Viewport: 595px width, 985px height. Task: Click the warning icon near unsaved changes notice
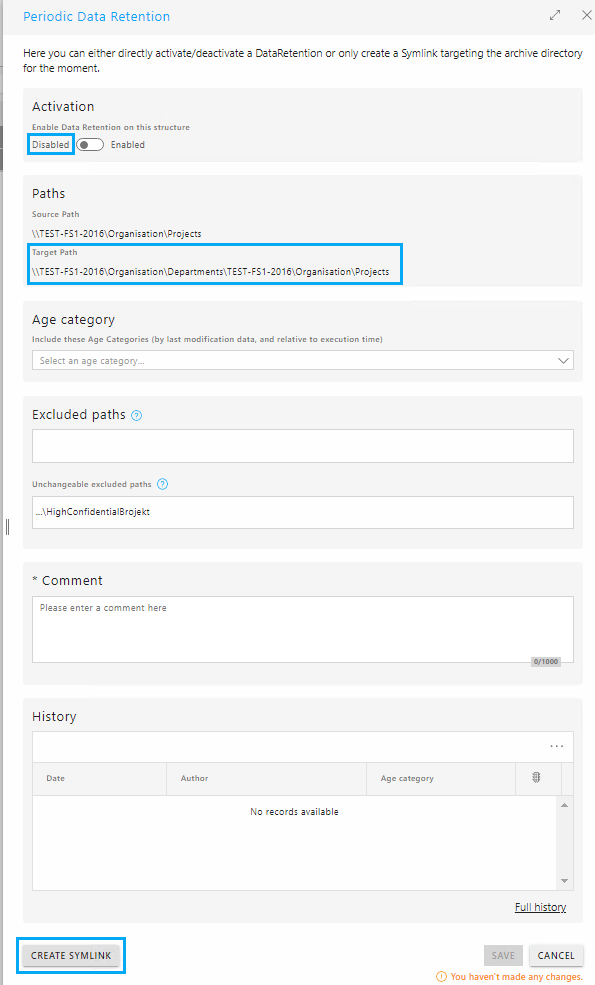tap(441, 977)
